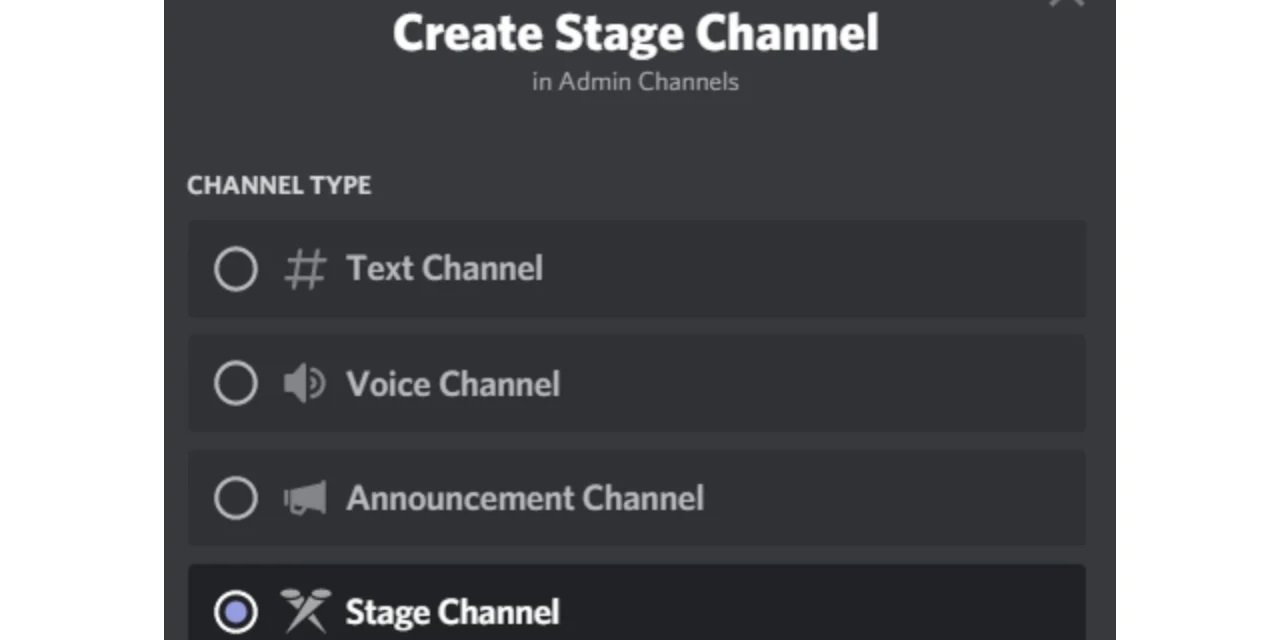Click the "CHANNEL TYPE" section header
The height and width of the screenshot is (640, 1280).
tap(279, 186)
